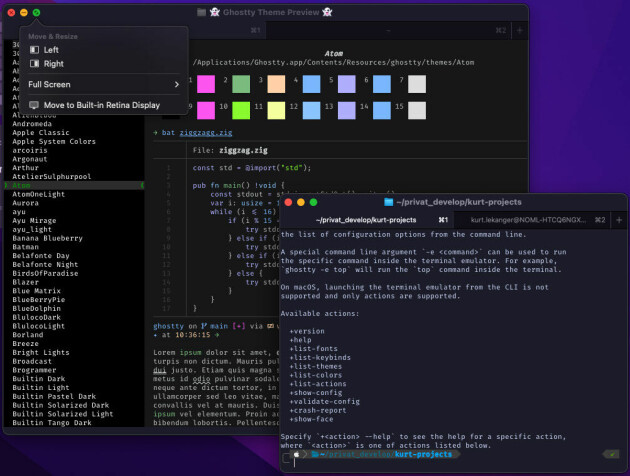
Task: Click the light blue swatch number 12
Action: click(311, 110)
